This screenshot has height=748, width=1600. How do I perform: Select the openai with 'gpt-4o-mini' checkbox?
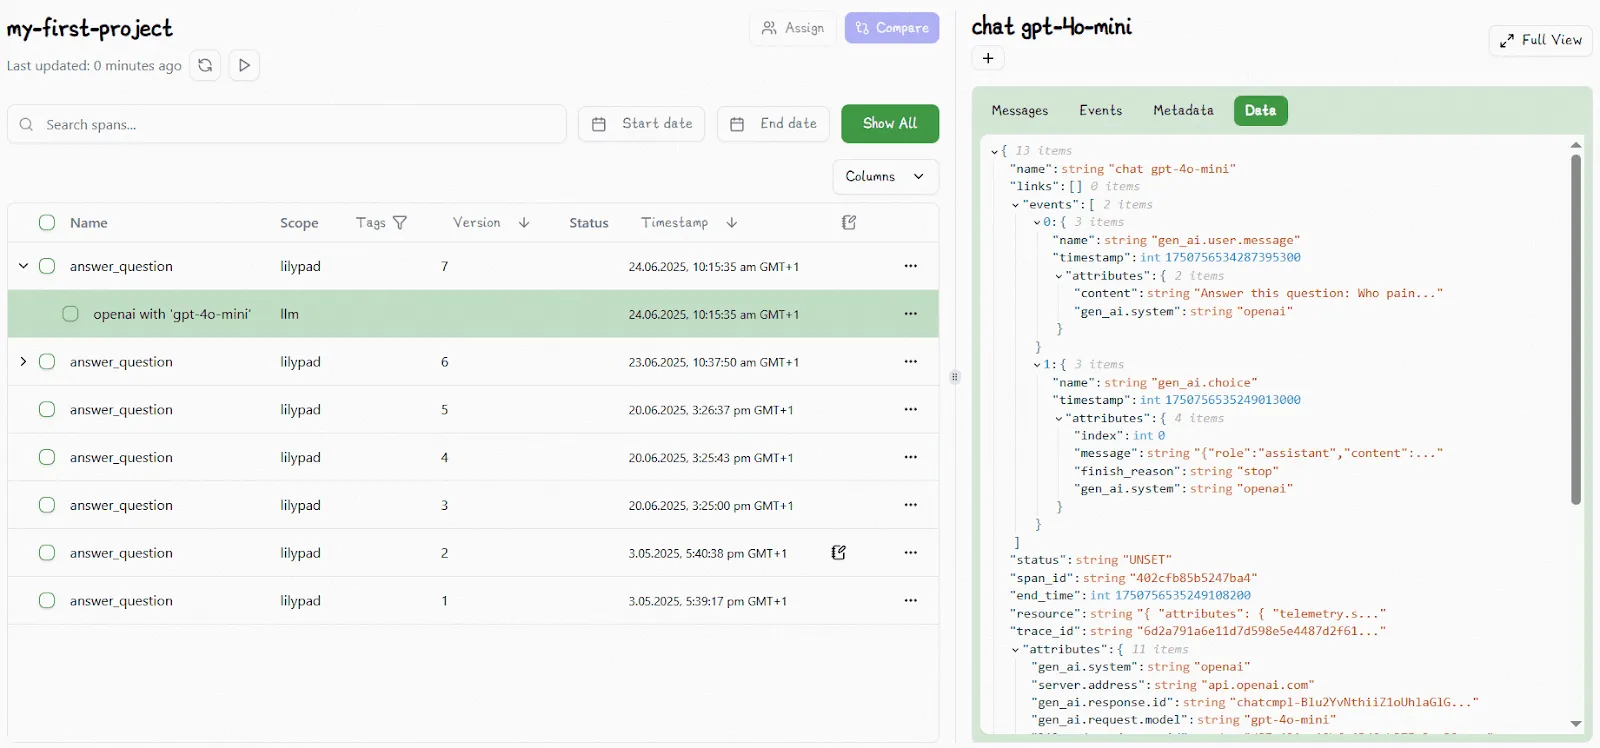(70, 314)
